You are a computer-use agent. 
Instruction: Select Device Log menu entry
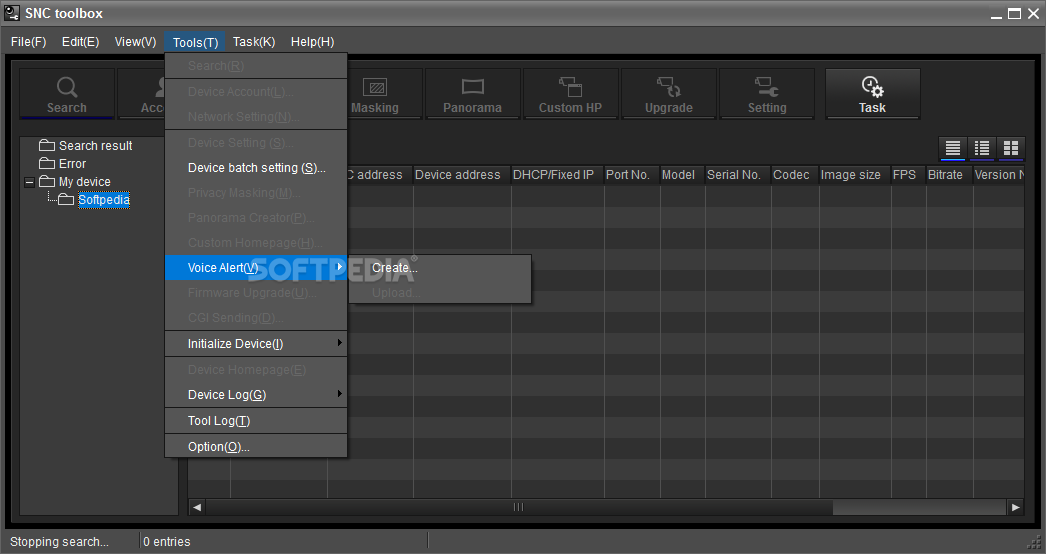(256, 394)
